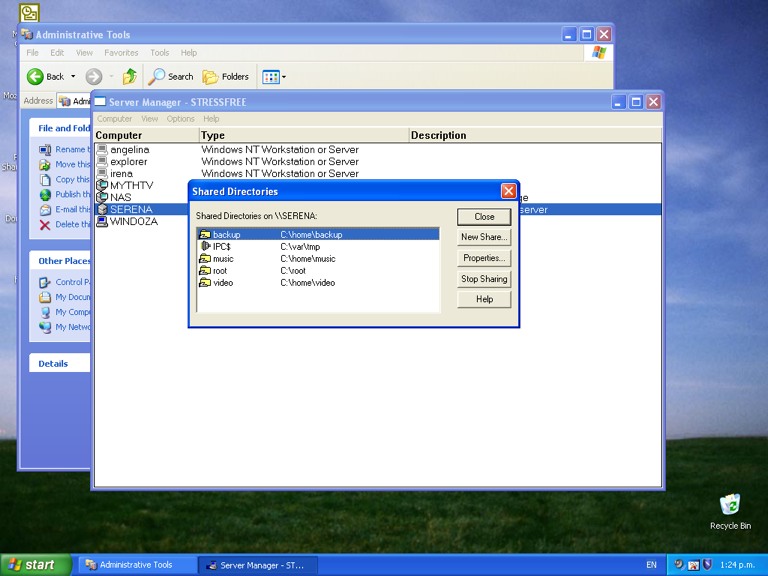This screenshot has height=576, width=768.
Task: Click the My Documents icon in Other Places
Action: tap(45, 297)
